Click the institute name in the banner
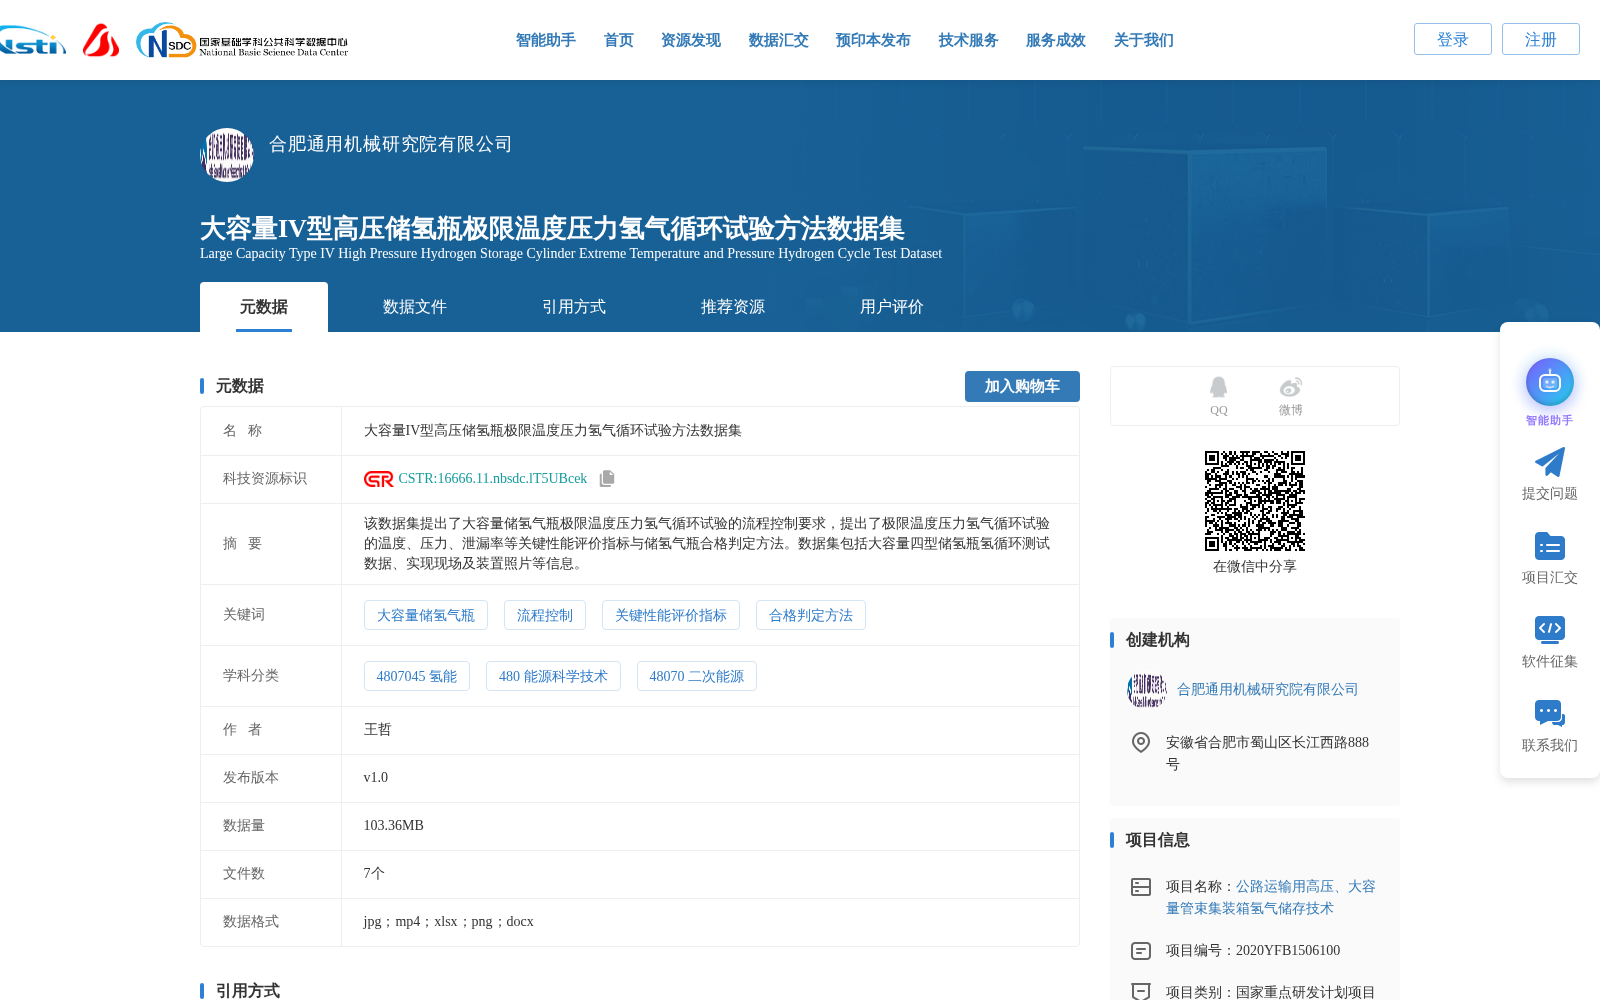 (390, 144)
